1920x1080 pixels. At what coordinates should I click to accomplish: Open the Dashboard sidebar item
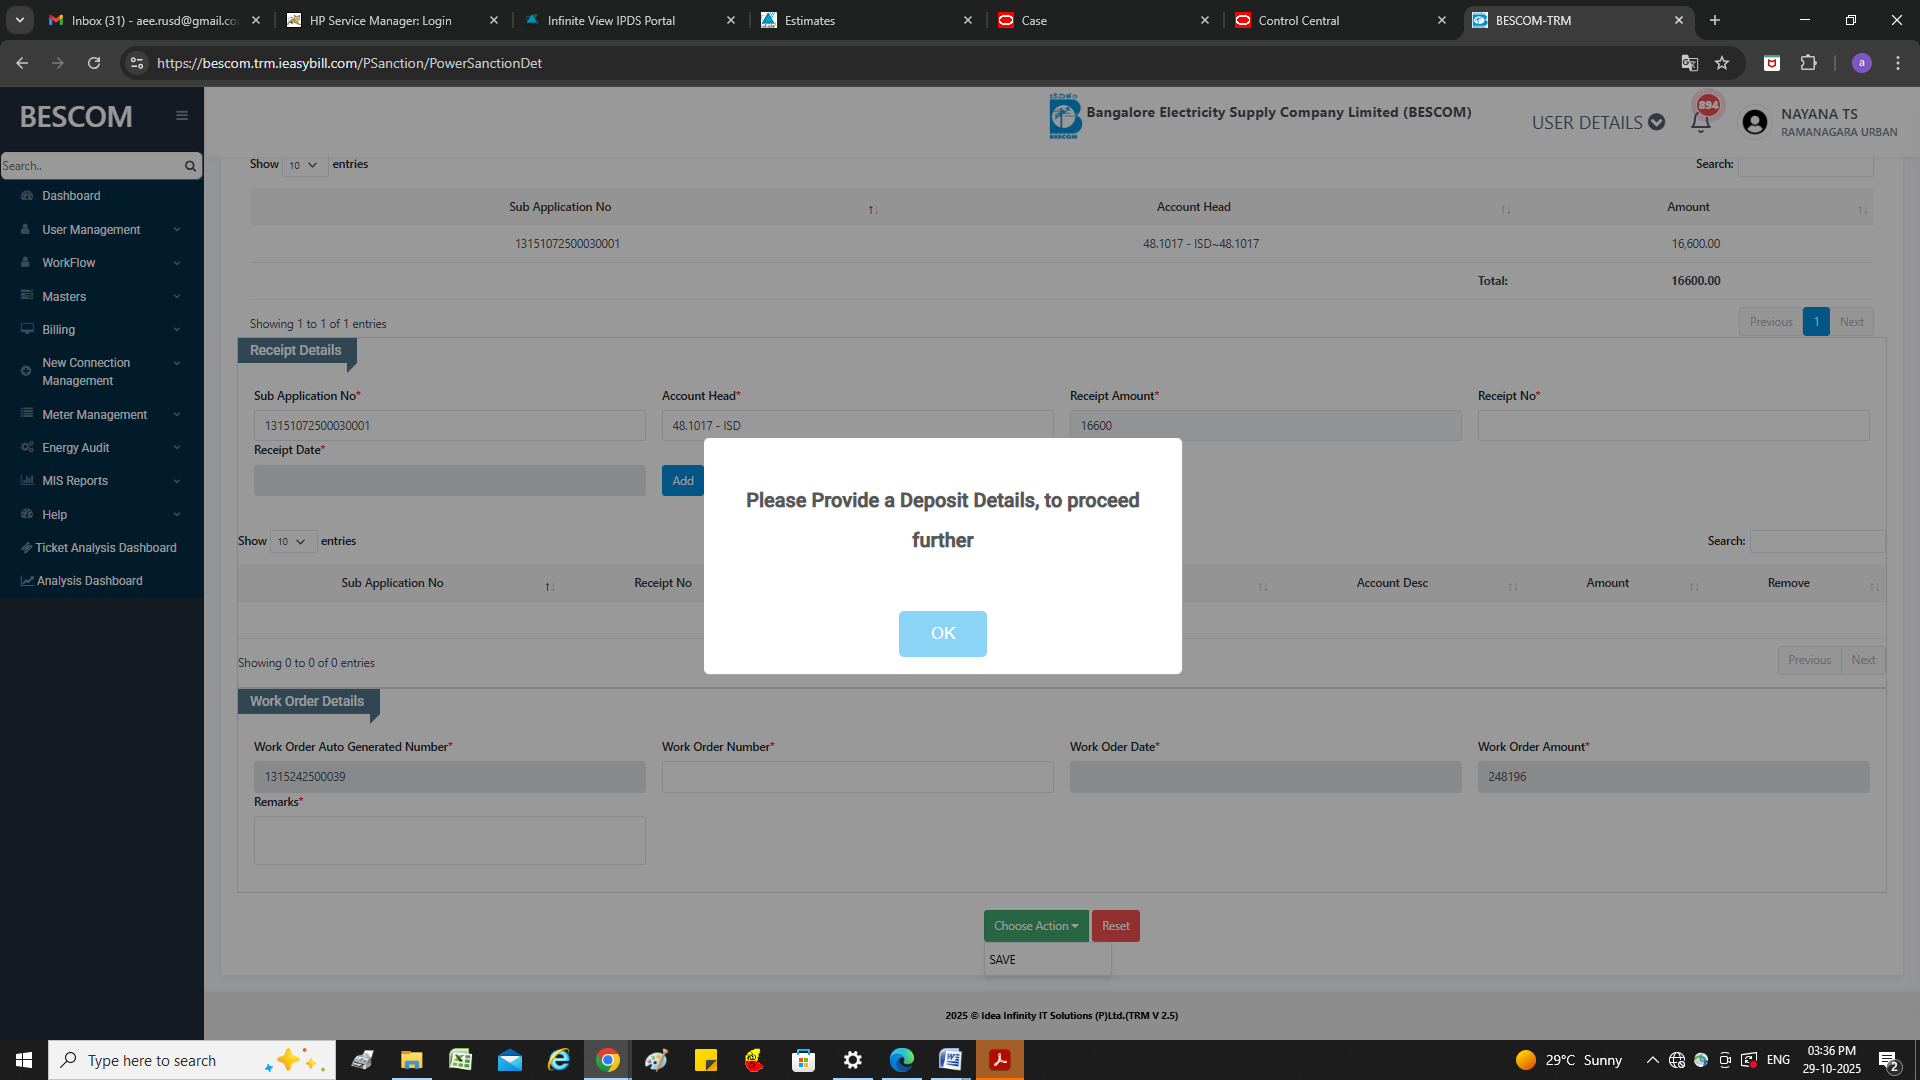(x=71, y=196)
